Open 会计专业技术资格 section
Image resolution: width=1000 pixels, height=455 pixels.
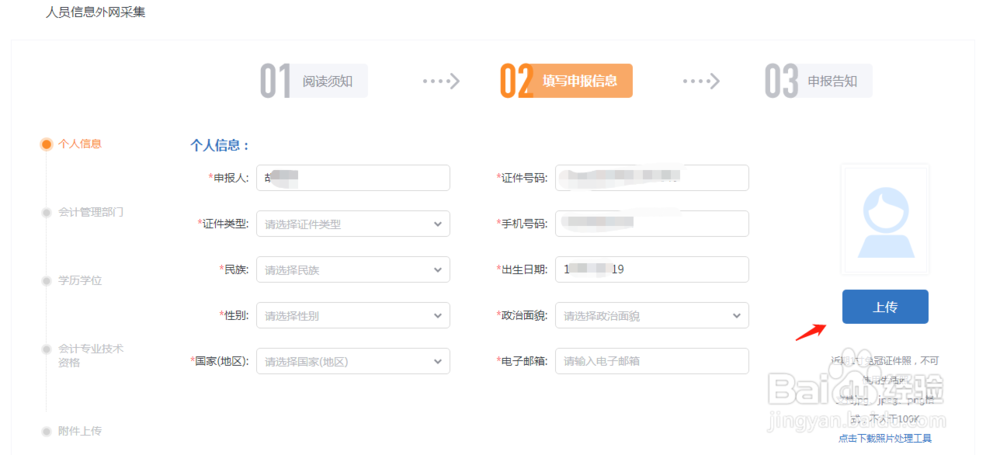91,356
